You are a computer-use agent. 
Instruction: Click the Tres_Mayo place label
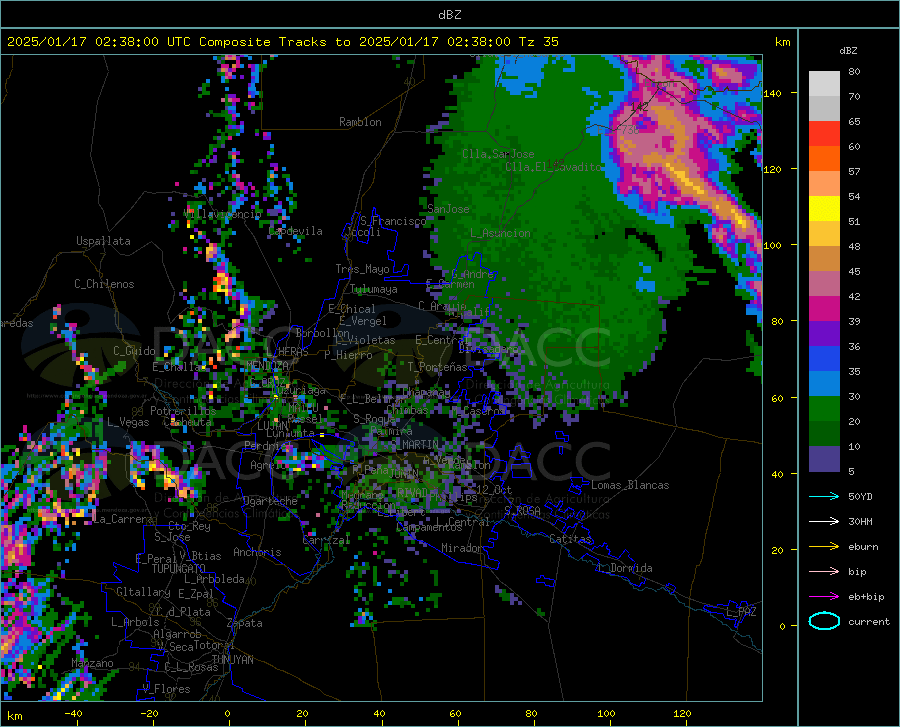coord(362,269)
